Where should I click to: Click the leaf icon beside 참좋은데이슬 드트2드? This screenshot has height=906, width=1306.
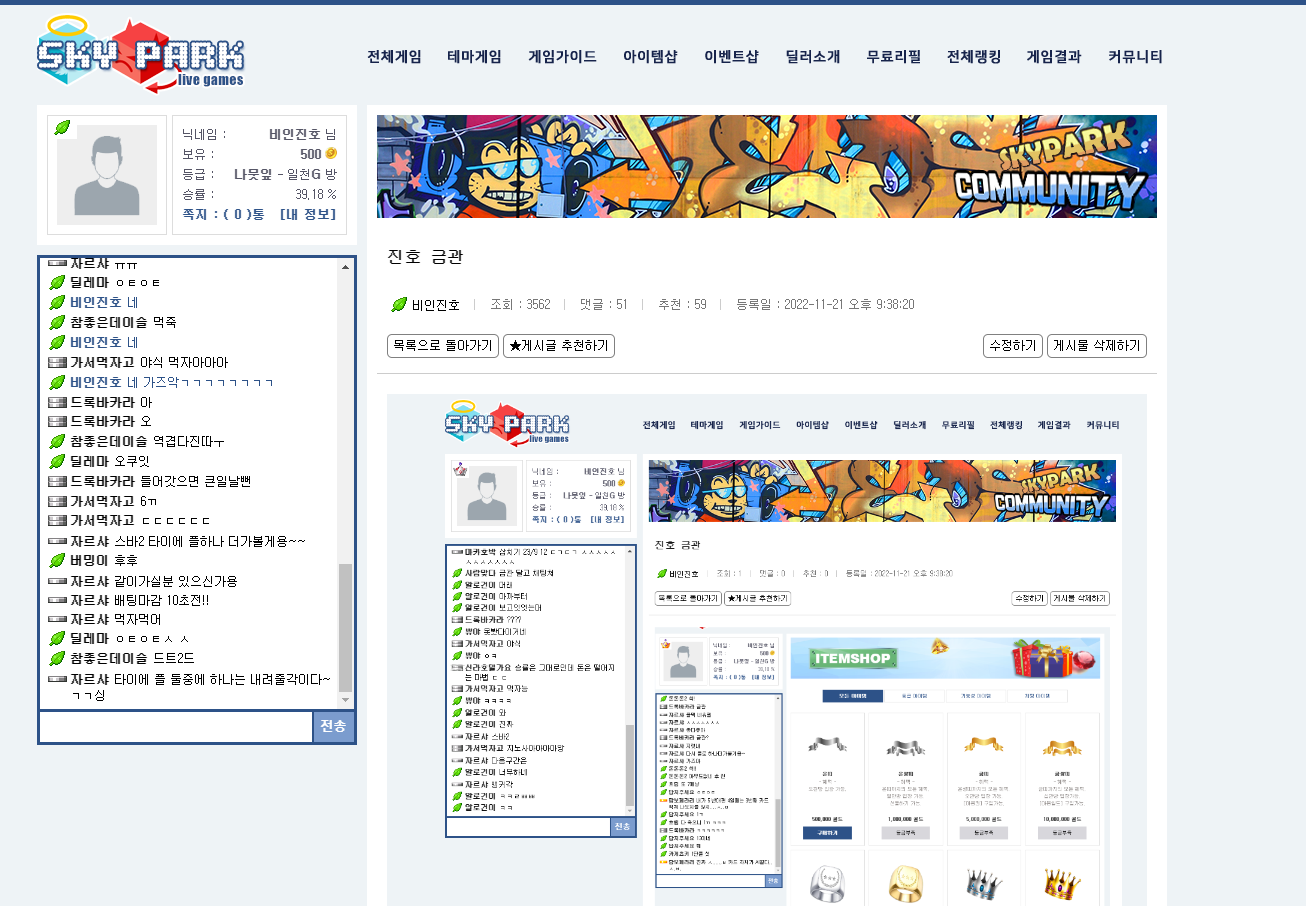tap(57, 658)
